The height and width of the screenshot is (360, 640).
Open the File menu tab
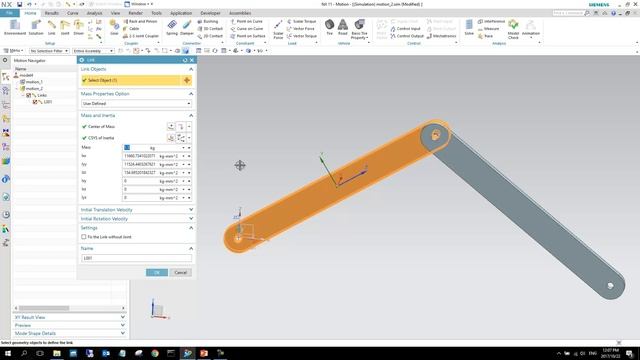pos(9,13)
